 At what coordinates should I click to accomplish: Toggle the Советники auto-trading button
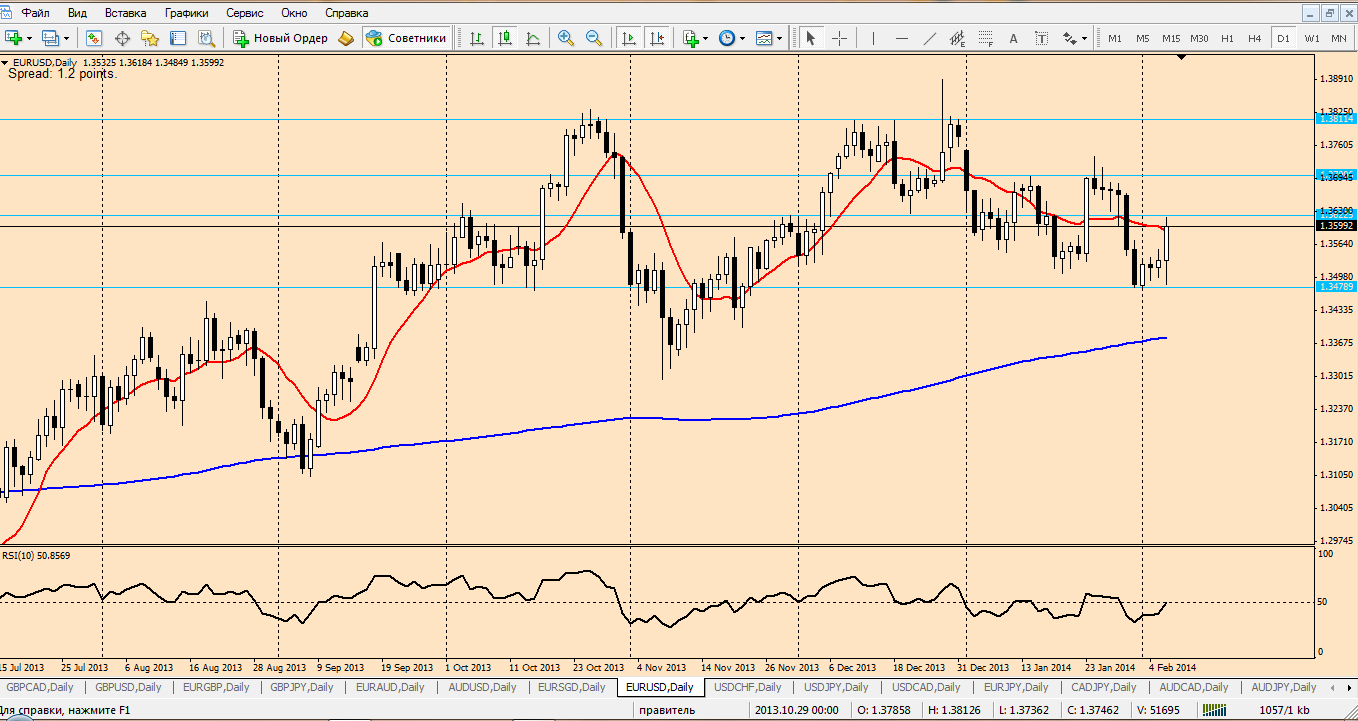click(406, 38)
